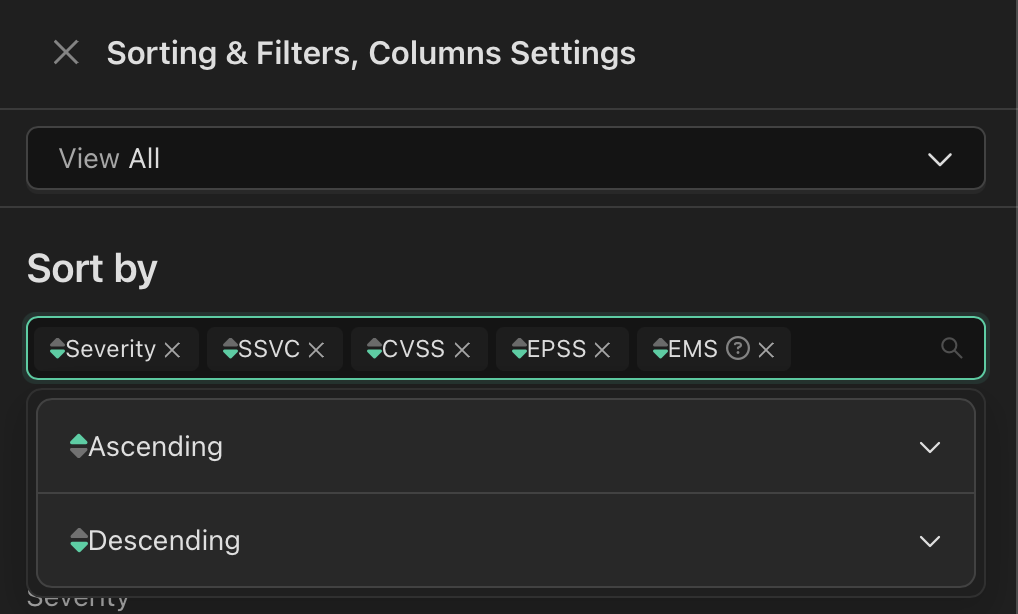The width and height of the screenshot is (1018, 614).
Task: Click the search magnifier in the sort field
Action: tap(951, 348)
